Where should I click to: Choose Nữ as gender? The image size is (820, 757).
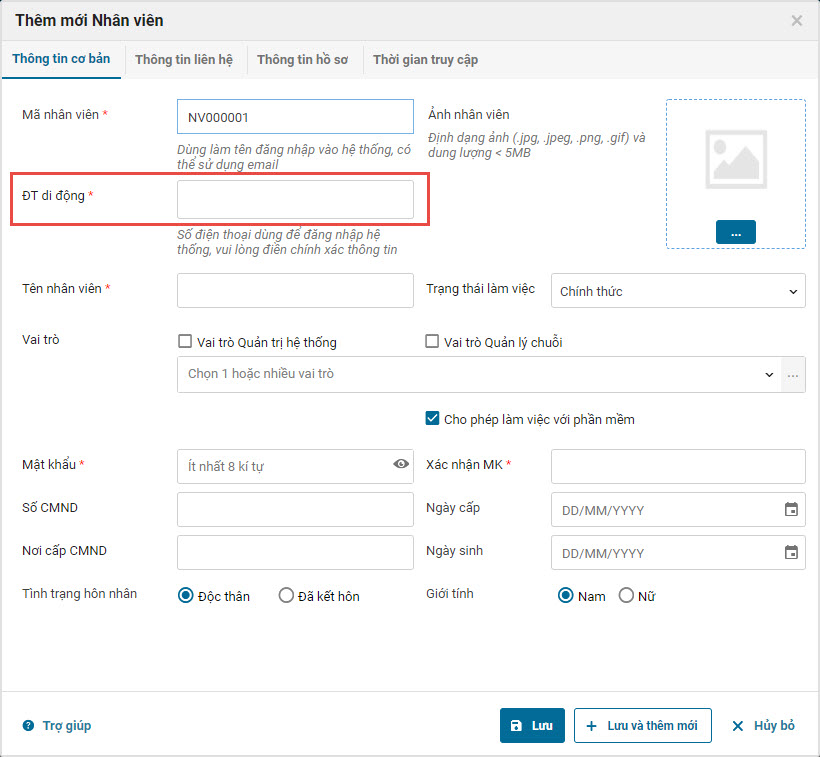tap(627, 596)
